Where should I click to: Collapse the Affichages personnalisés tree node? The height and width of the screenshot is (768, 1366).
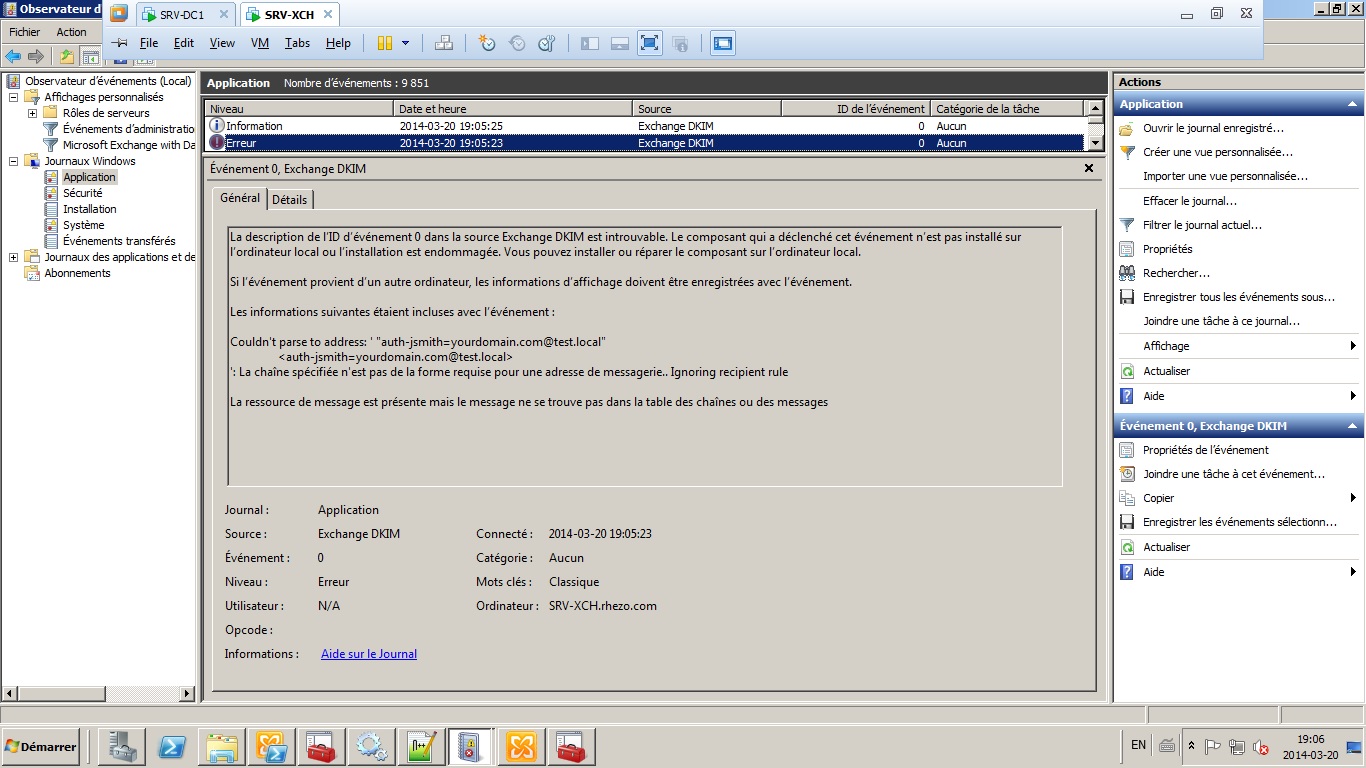click(x=13, y=97)
